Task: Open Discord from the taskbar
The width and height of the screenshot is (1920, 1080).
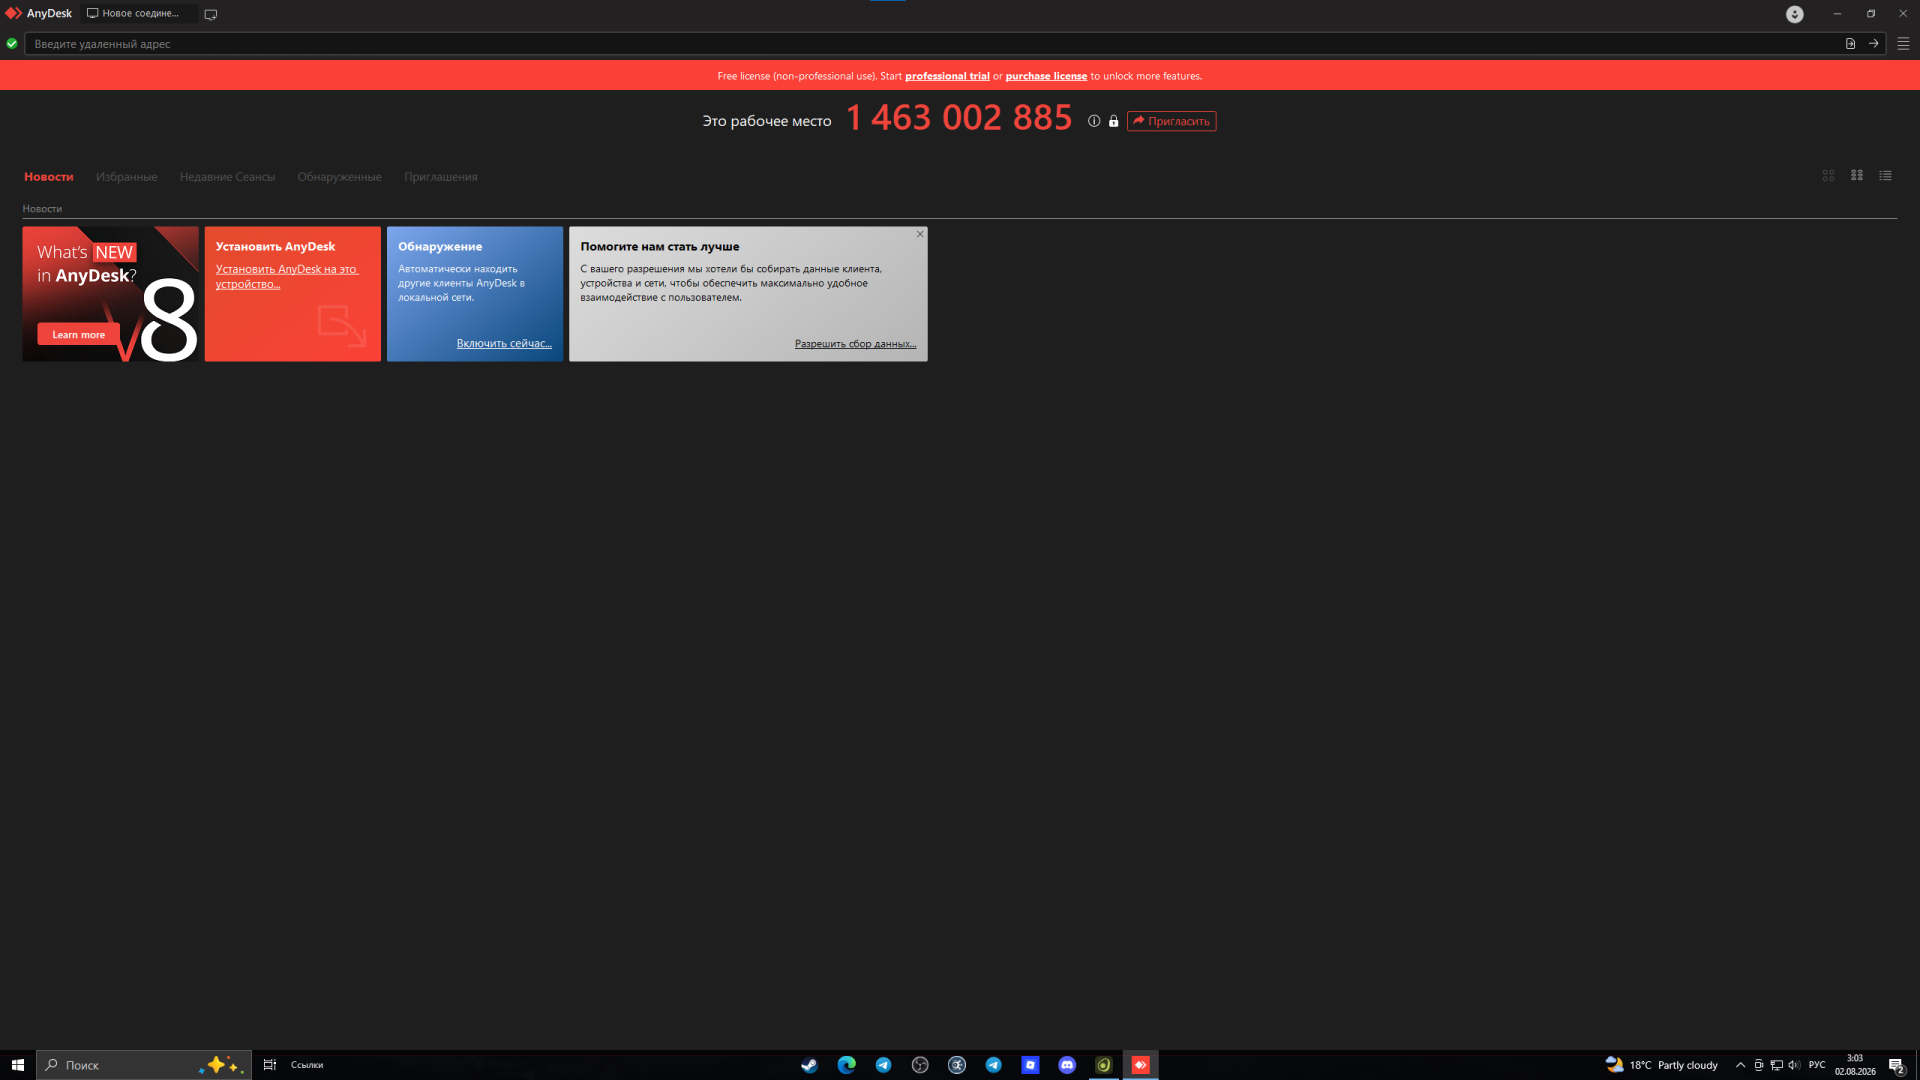Action: tap(1067, 1065)
